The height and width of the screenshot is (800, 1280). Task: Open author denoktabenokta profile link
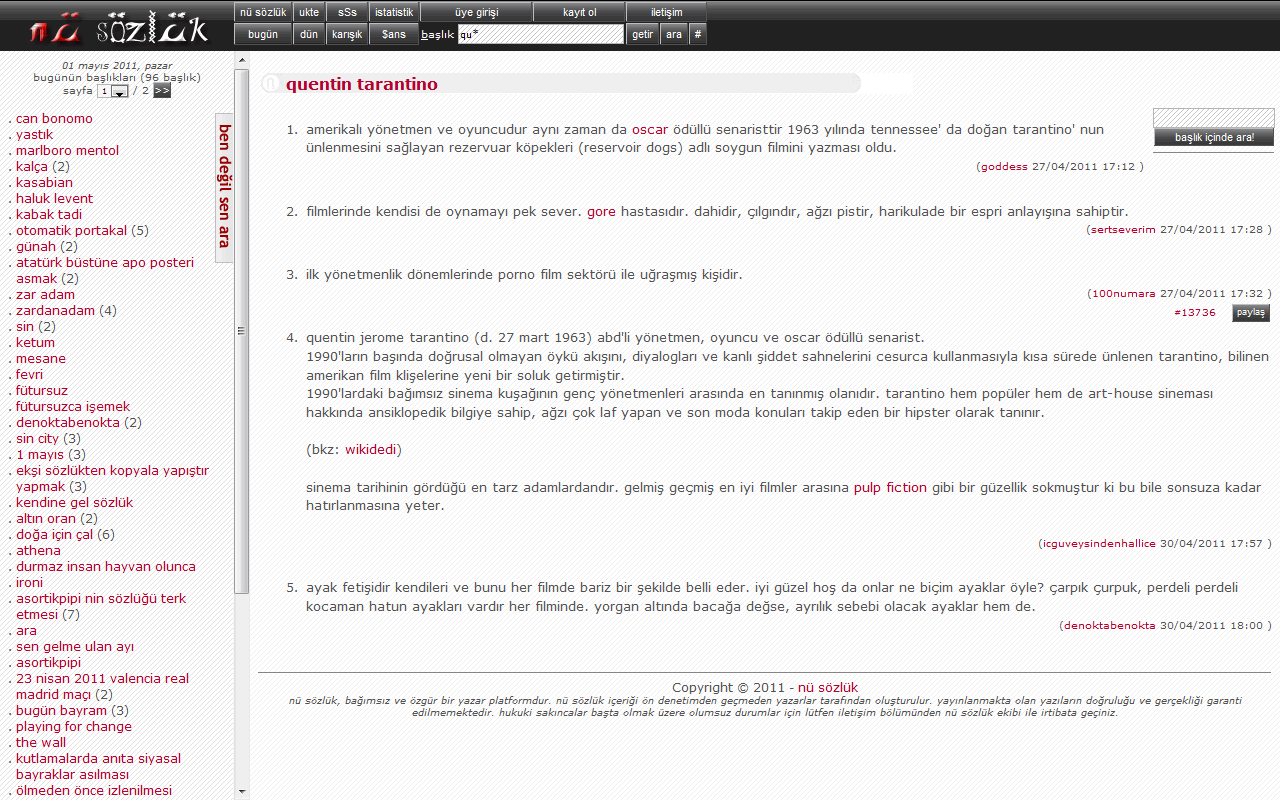click(x=1110, y=626)
